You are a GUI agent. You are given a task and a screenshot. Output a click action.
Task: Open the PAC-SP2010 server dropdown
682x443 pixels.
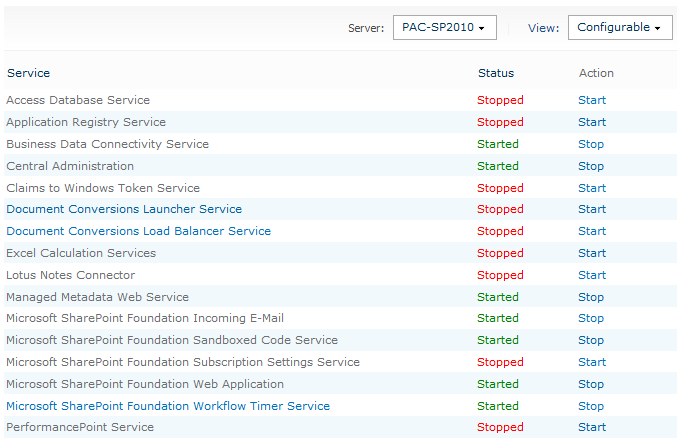coord(444,28)
